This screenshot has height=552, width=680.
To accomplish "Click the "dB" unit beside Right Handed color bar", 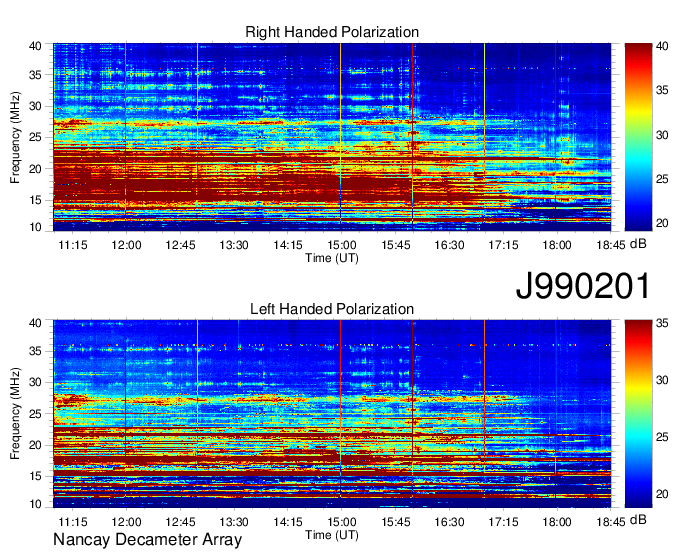I will tap(638, 244).
